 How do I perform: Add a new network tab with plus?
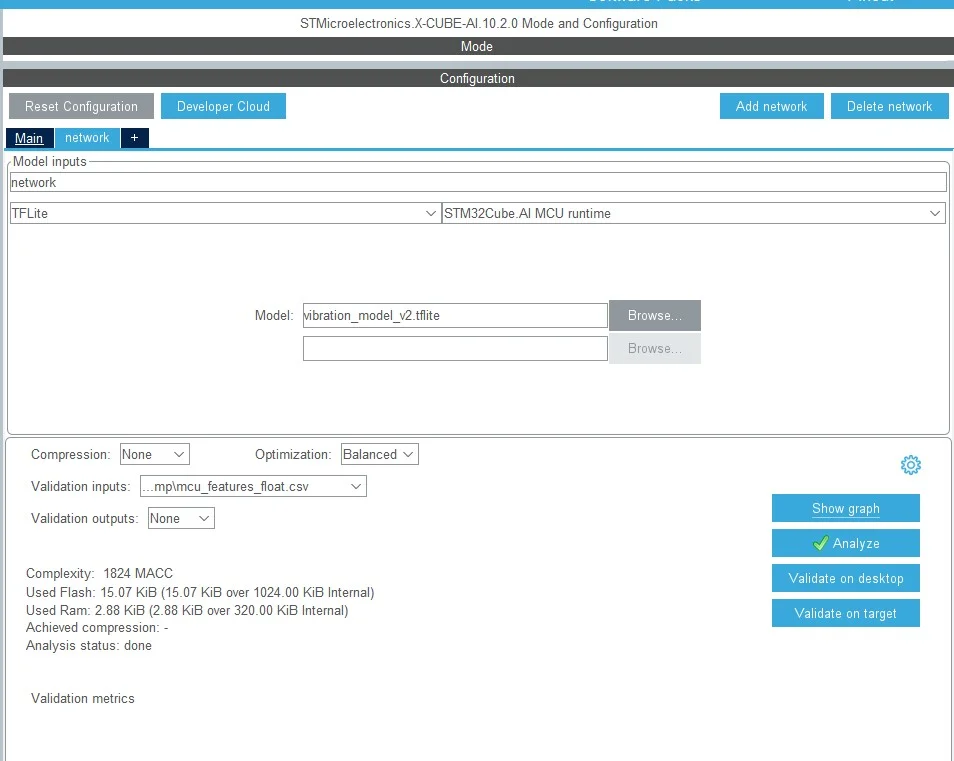134,137
